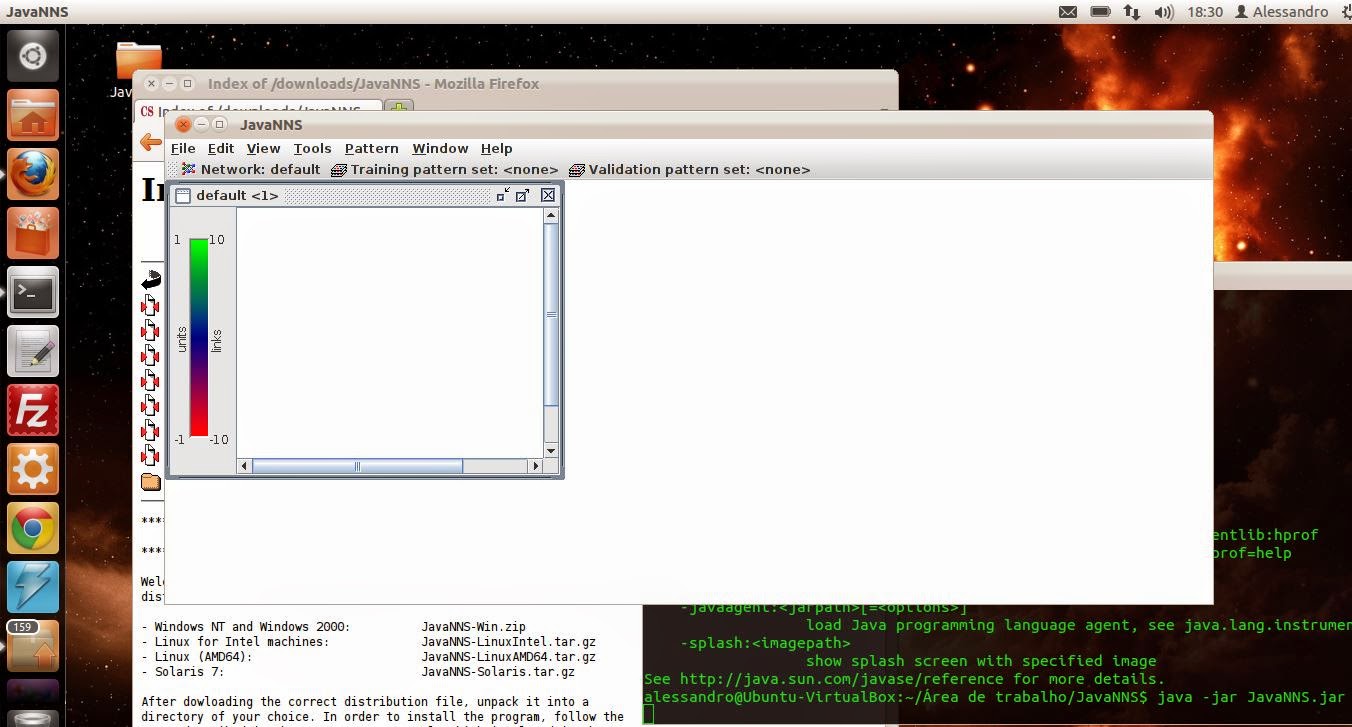This screenshot has width=1352, height=727.
Task: Click JavaNNS-Solaris.tar.gz text in Firefox
Action: (498, 672)
